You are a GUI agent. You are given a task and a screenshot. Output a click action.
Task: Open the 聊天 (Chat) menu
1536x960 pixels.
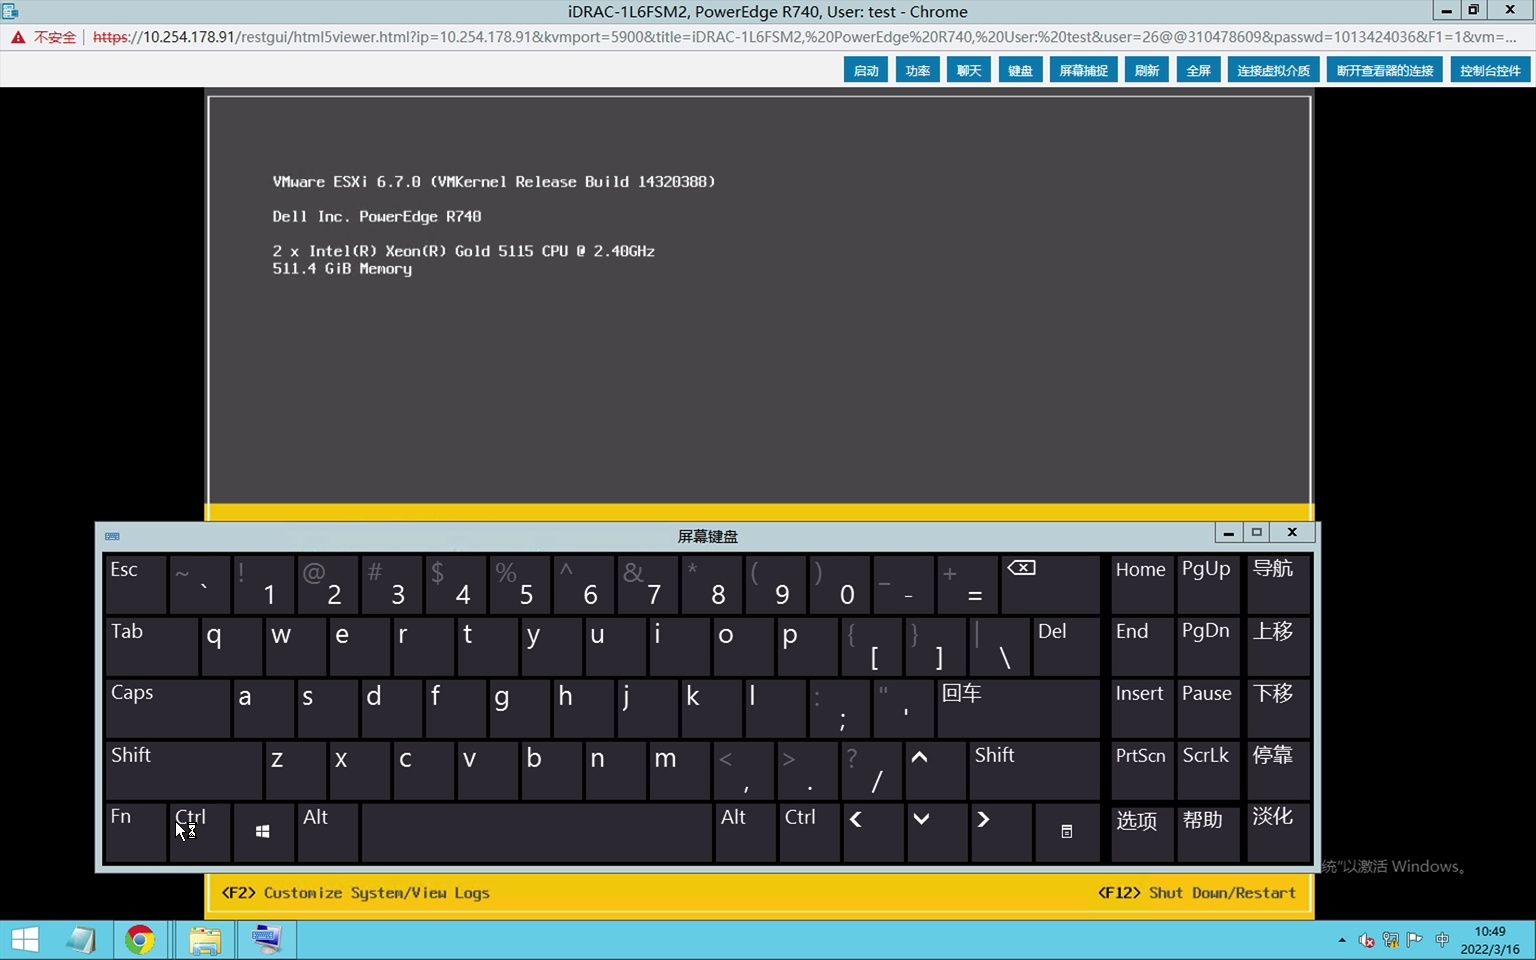[x=968, y=70]
